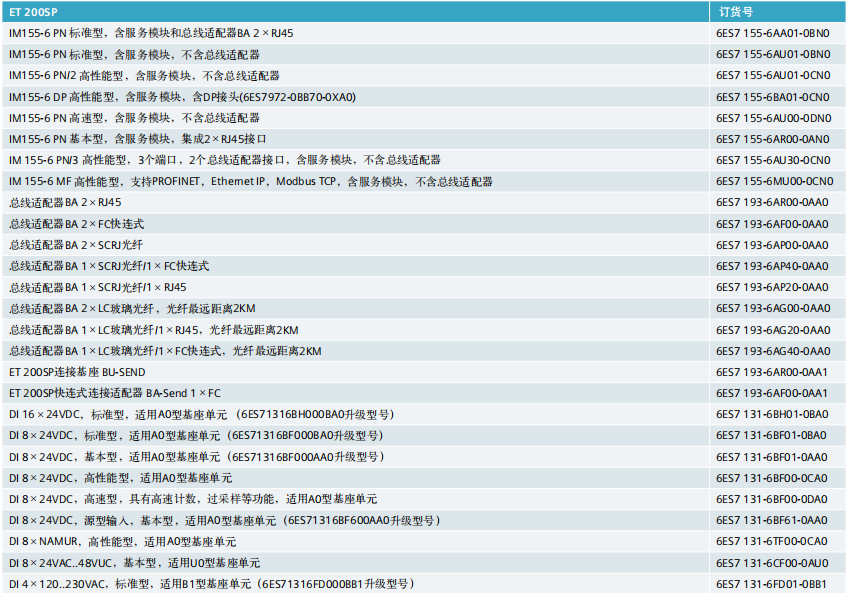Click BA 1×LC玻璃光纤/1×RJ45 description
This screenshot has height=593, width=846.
point(154,330)
